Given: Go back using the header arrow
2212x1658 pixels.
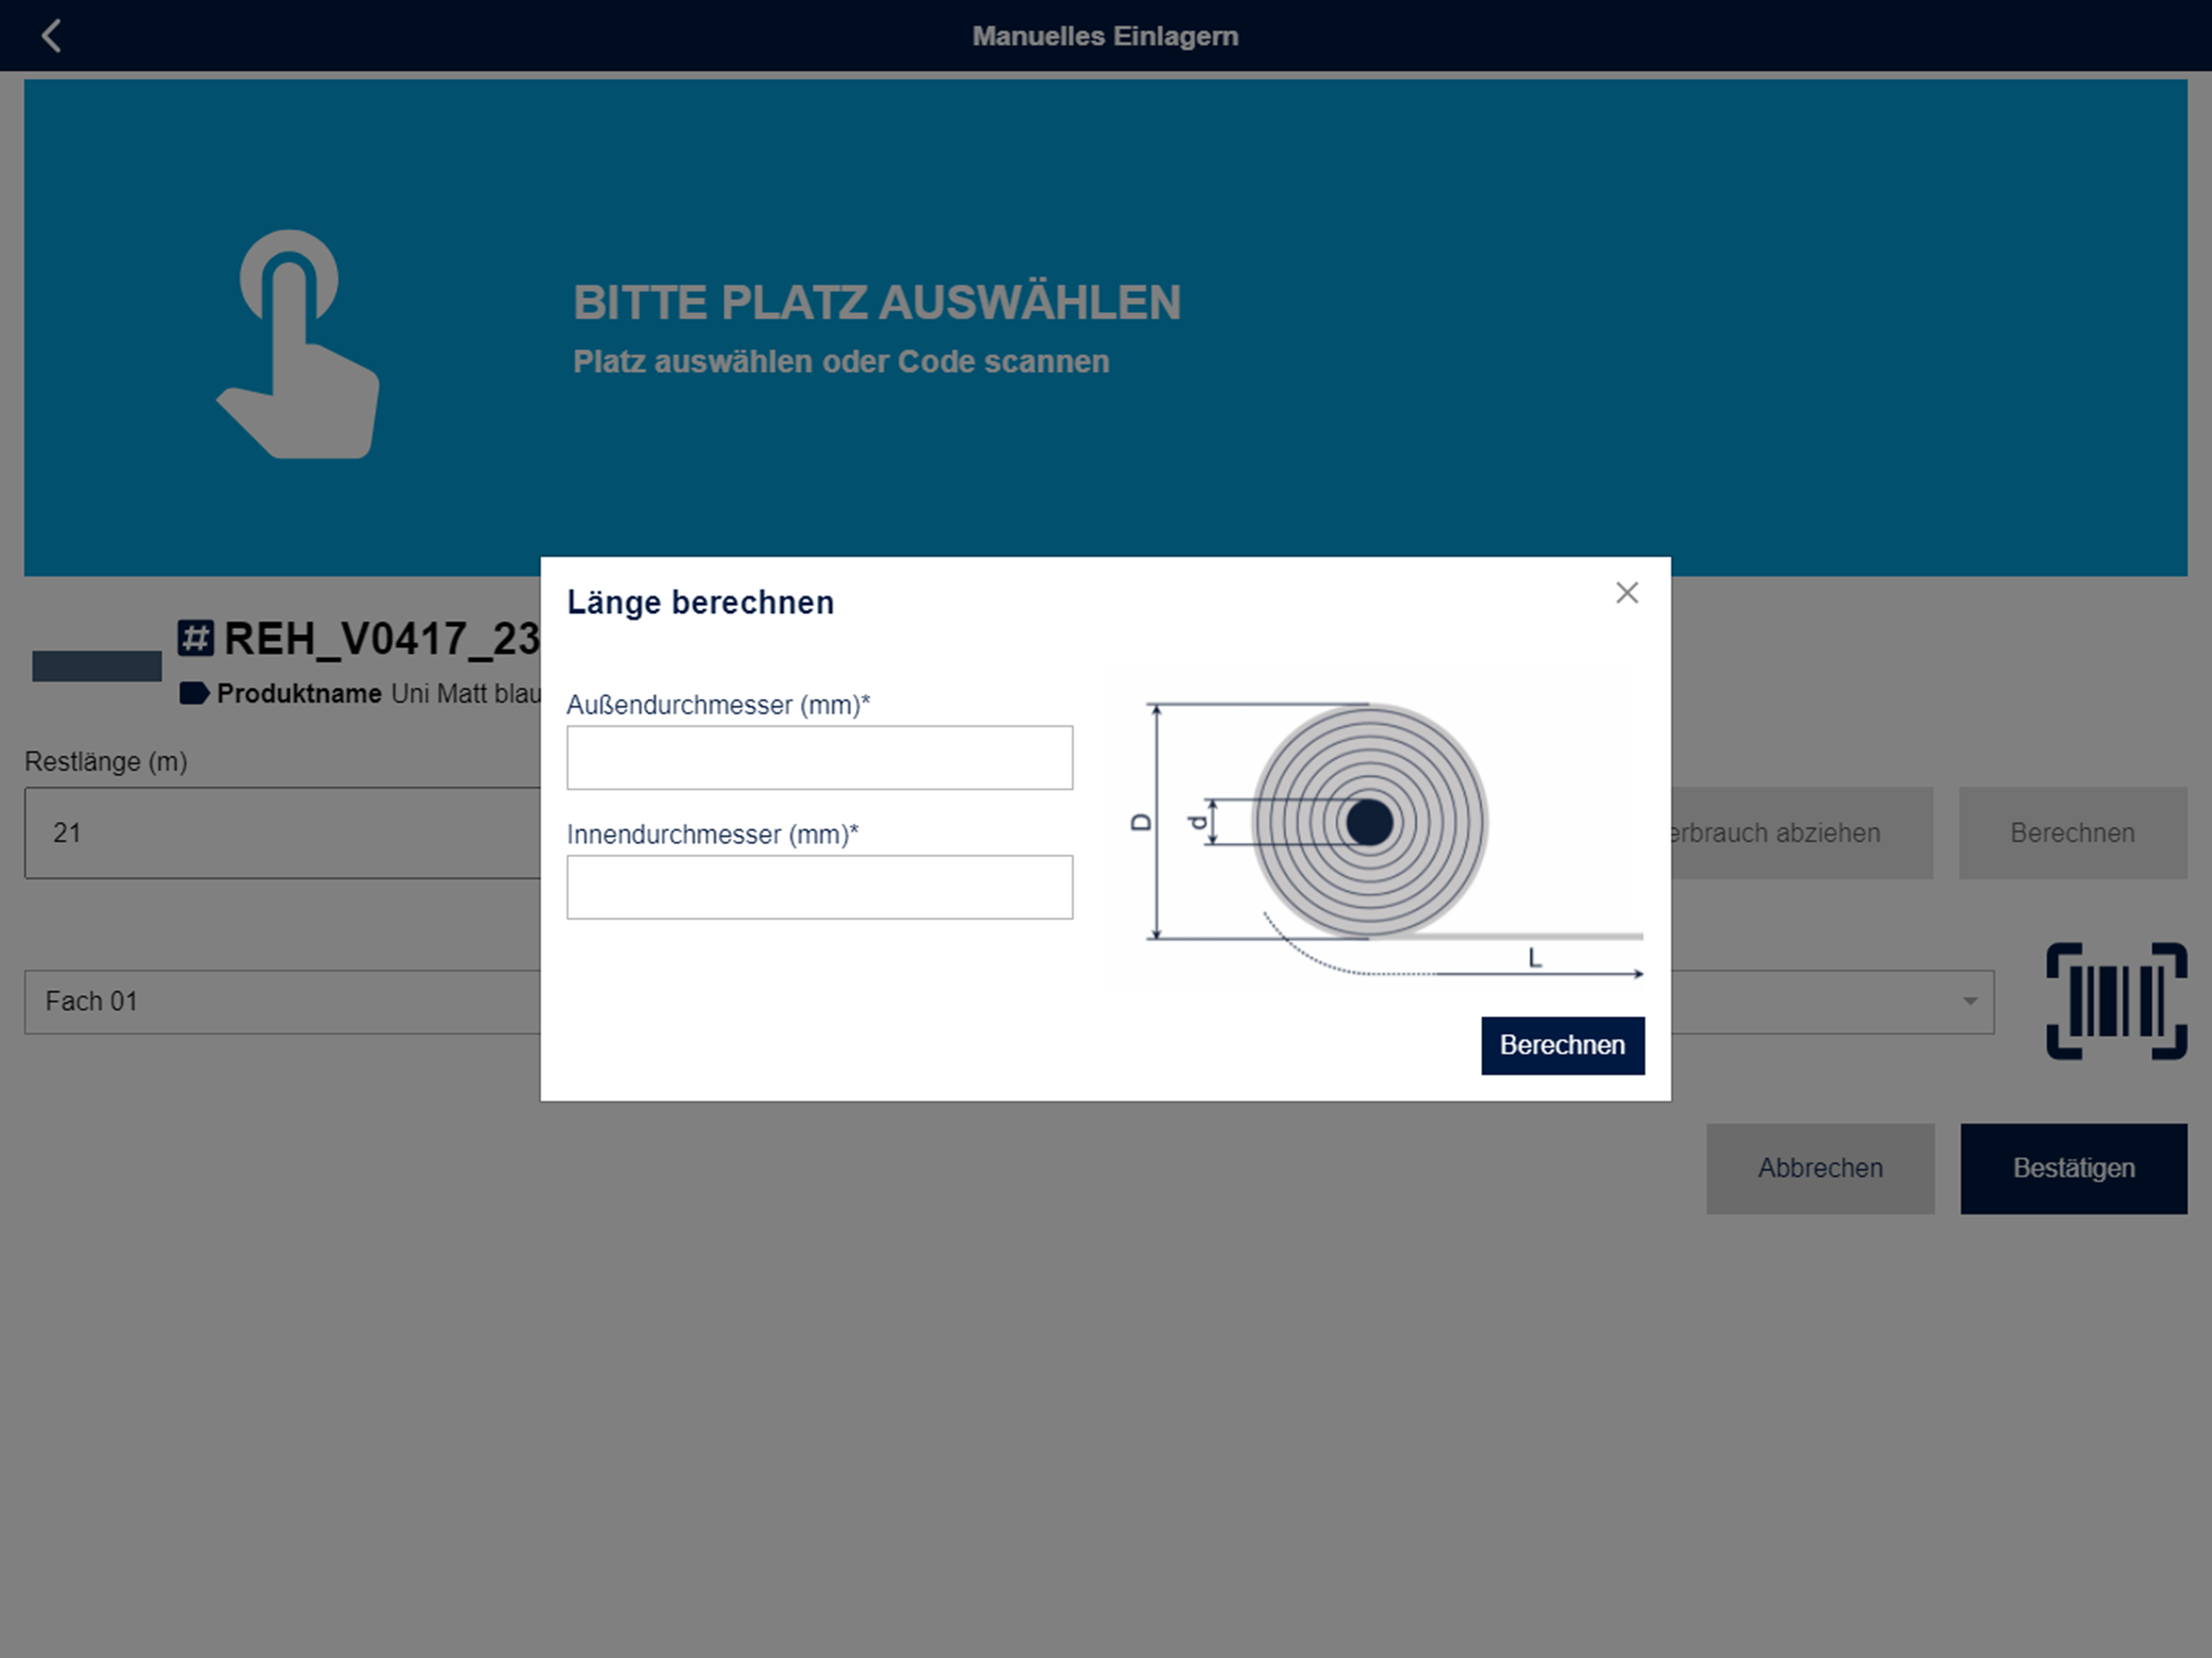Looking at the screenshot, I should [x=52, y=36].
